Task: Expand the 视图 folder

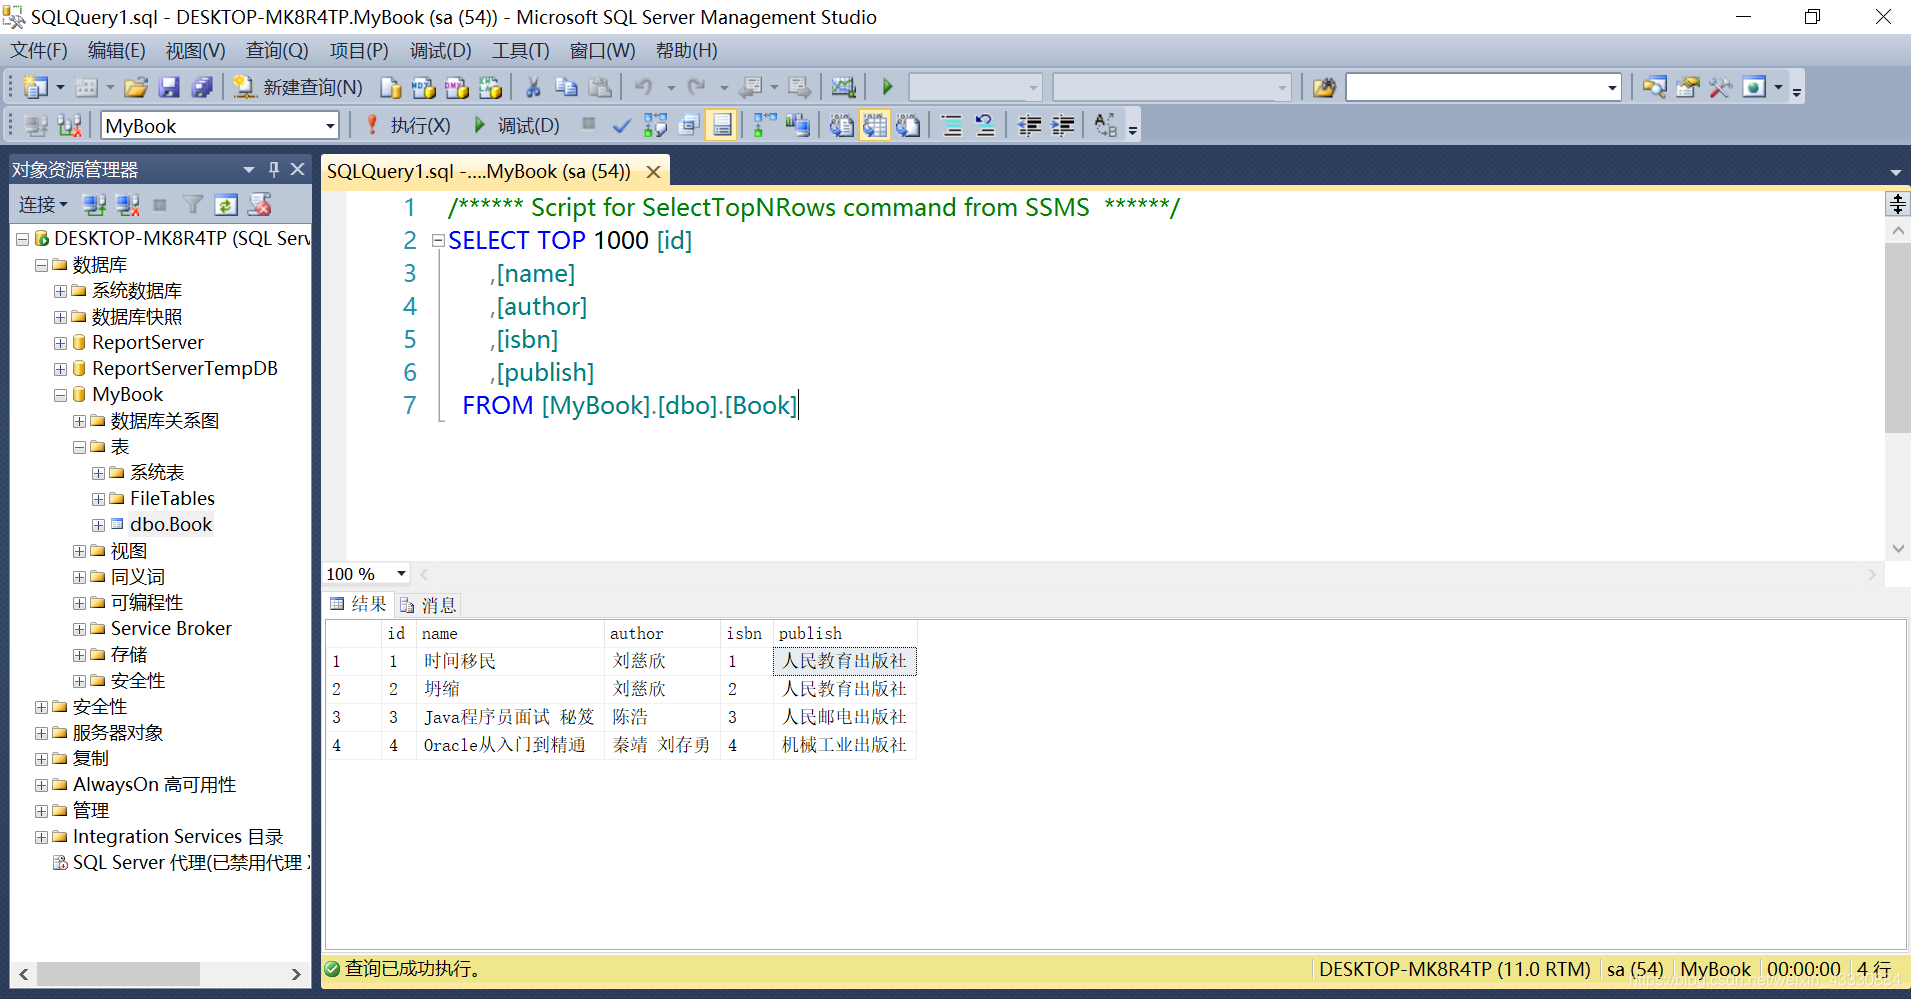Action: tap(79, 551)
